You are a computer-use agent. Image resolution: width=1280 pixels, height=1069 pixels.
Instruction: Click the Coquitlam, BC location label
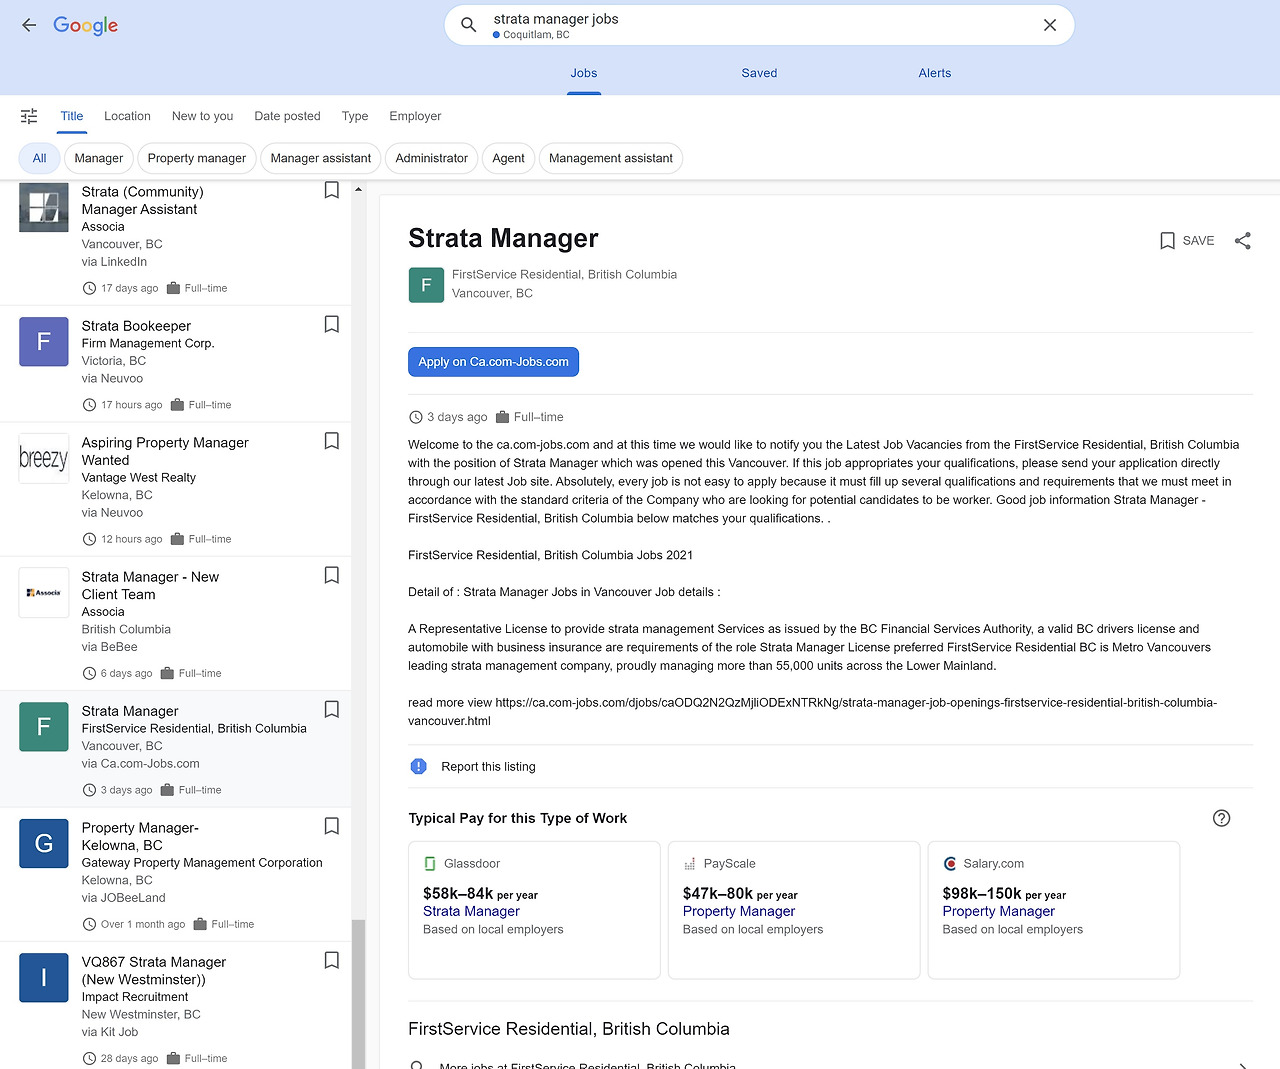point(536,35)
